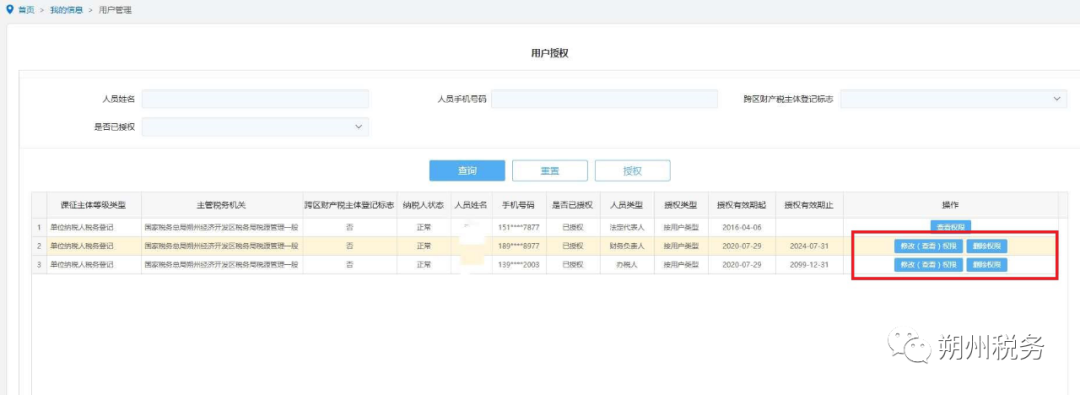Click the 手机号码 column header
1080x395 pixels.
pyautogui.click(x=519, y=205)
